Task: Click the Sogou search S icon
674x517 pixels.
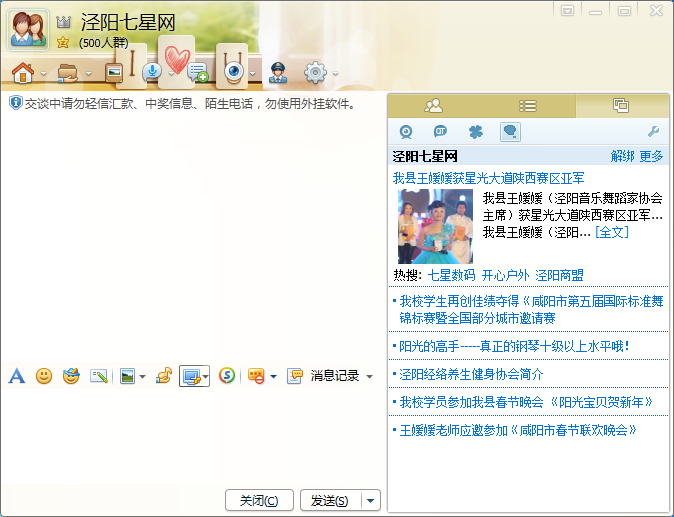Action: click(x=227, y=376)
